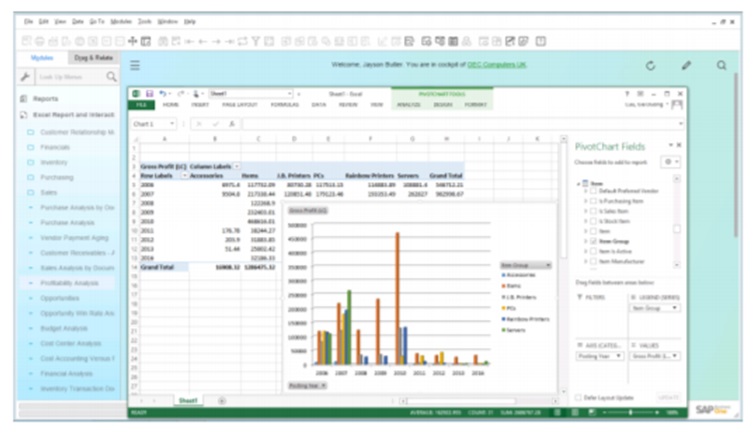Screen dimensions: 754x436
Task: Open the Item Group dropdown in Legend area
Action: pos(675,308)
